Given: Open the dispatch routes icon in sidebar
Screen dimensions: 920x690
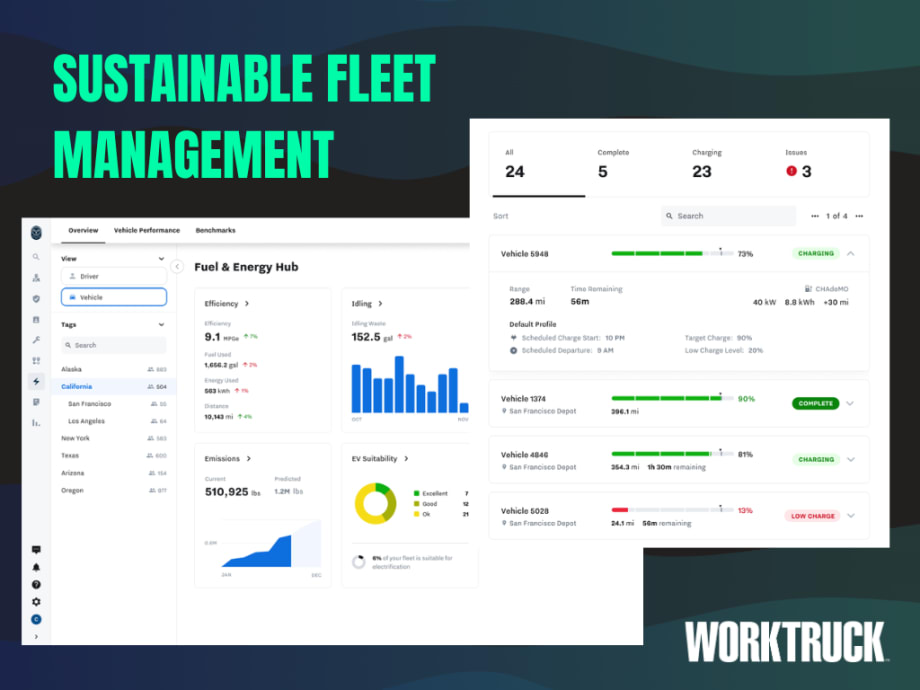Looking at the screenshot, I should (x=36, y=361).
